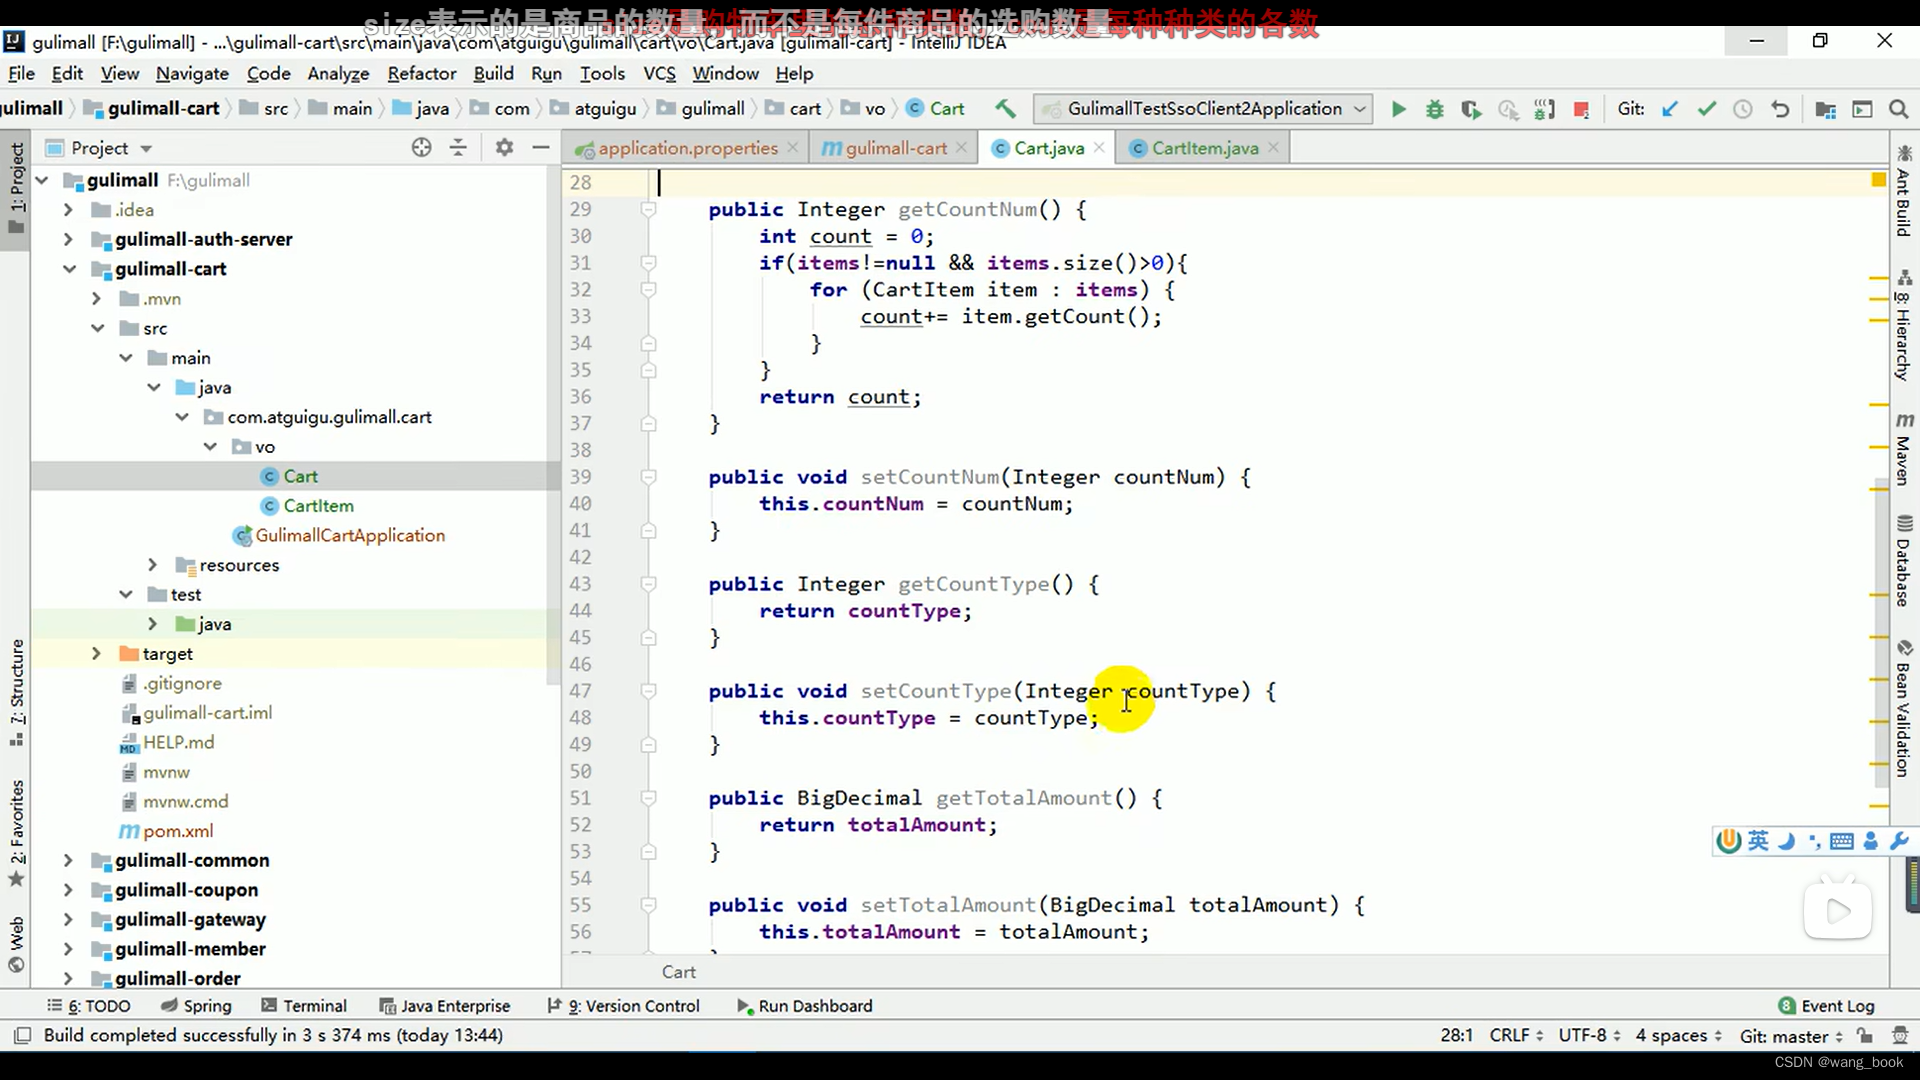Open the application.properties file
The height and width of the screenshot is (1080, 1920).
[688, 148]
